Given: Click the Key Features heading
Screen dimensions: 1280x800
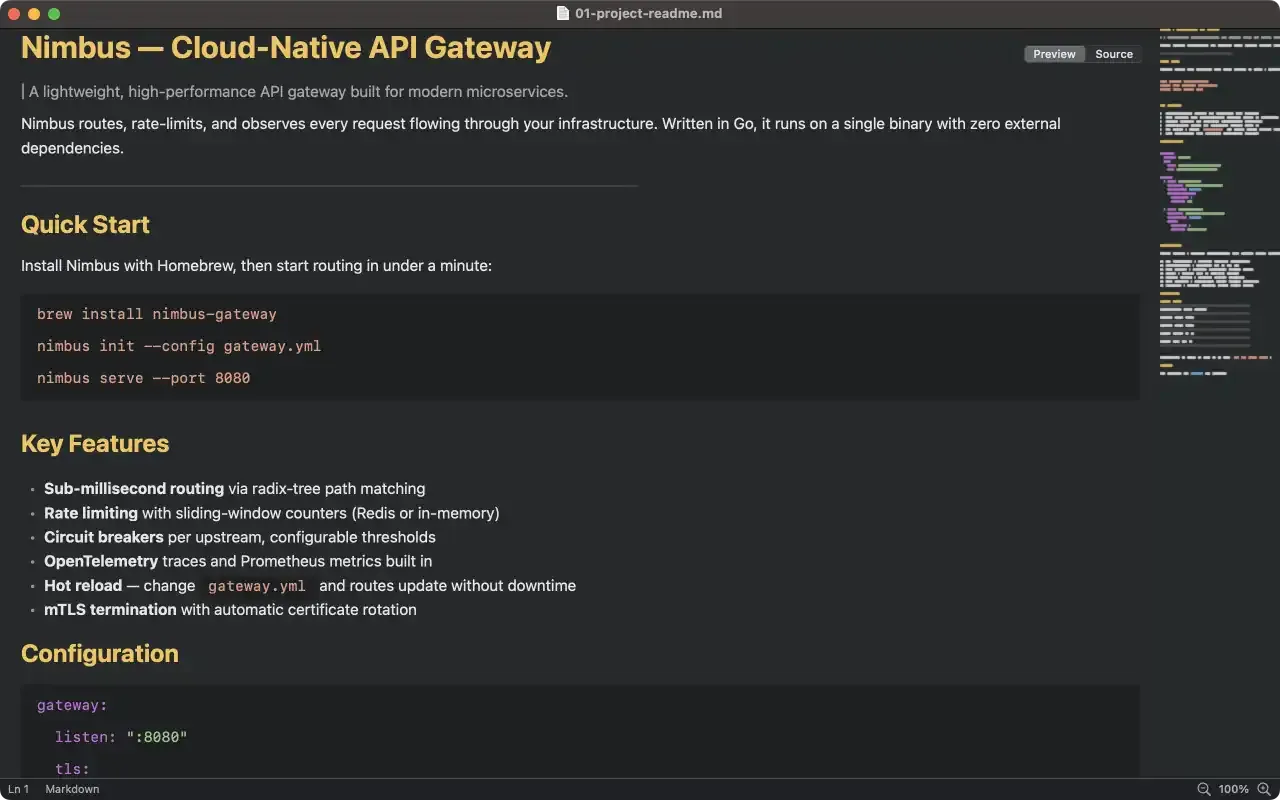Looking at the screenshot, I should click(x=95, y=444).
